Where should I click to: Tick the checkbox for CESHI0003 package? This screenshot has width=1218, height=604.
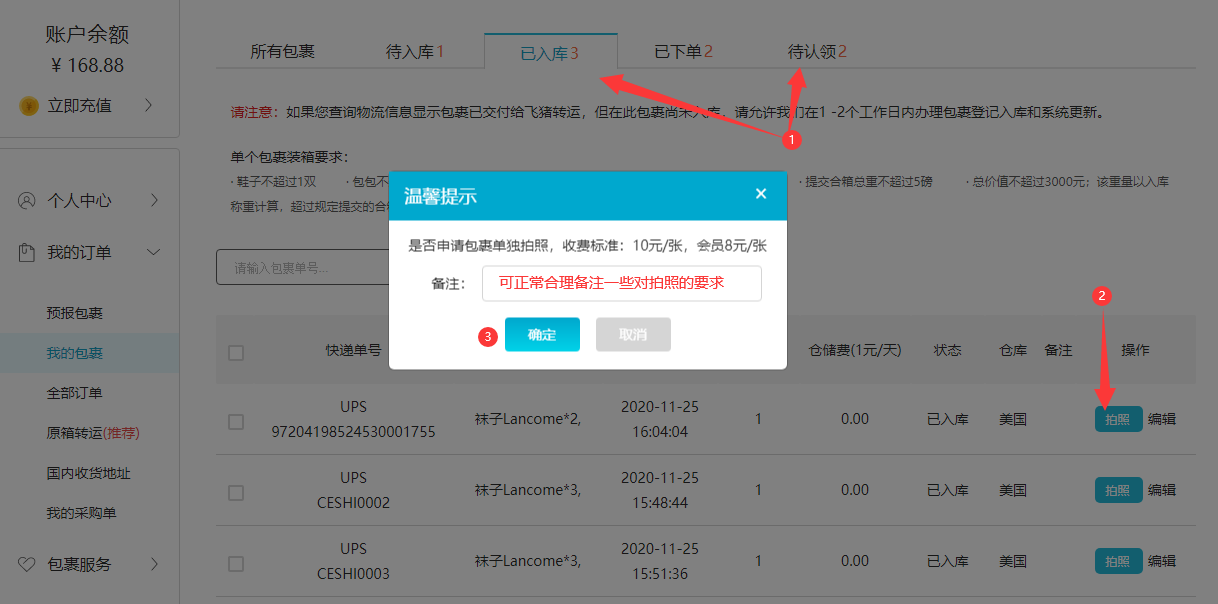[236, 563]
